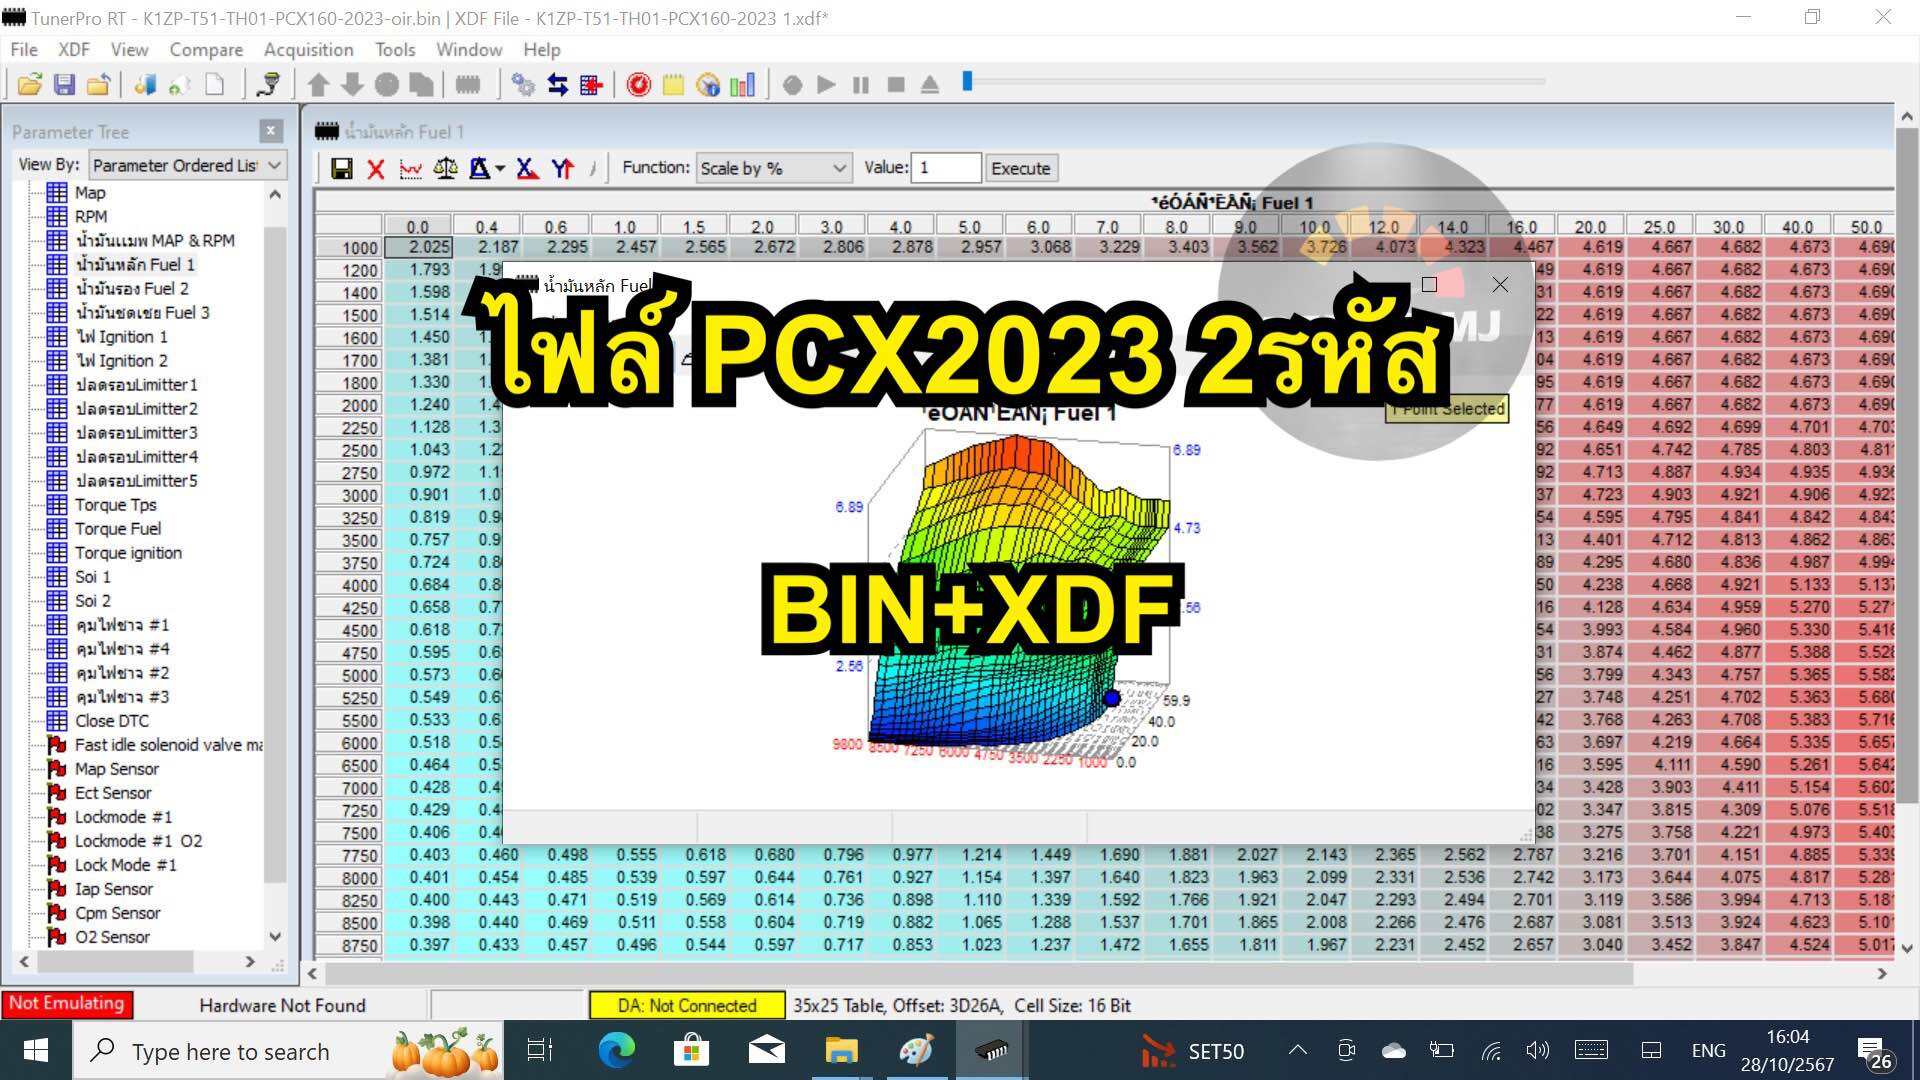This screenshot has height=1080, width=1920.
Task: Select row header 8000 in the table
Action: (348, 877)
